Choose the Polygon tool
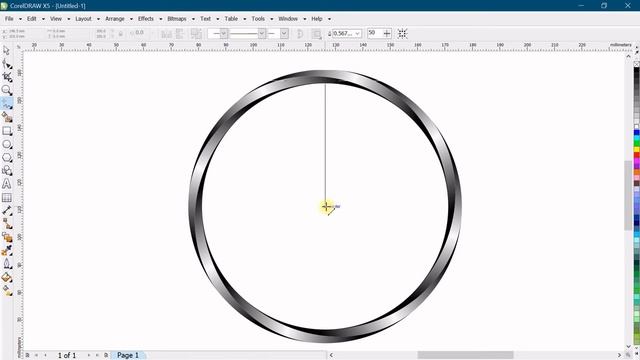 coord(7,158)
